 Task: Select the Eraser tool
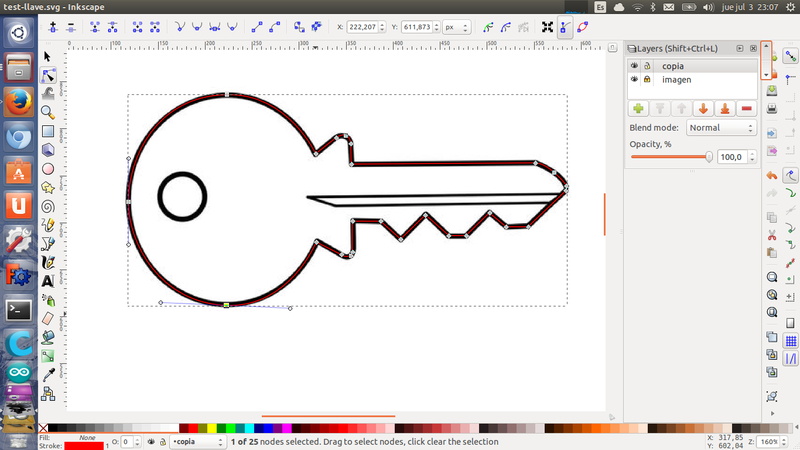(47, 318)
